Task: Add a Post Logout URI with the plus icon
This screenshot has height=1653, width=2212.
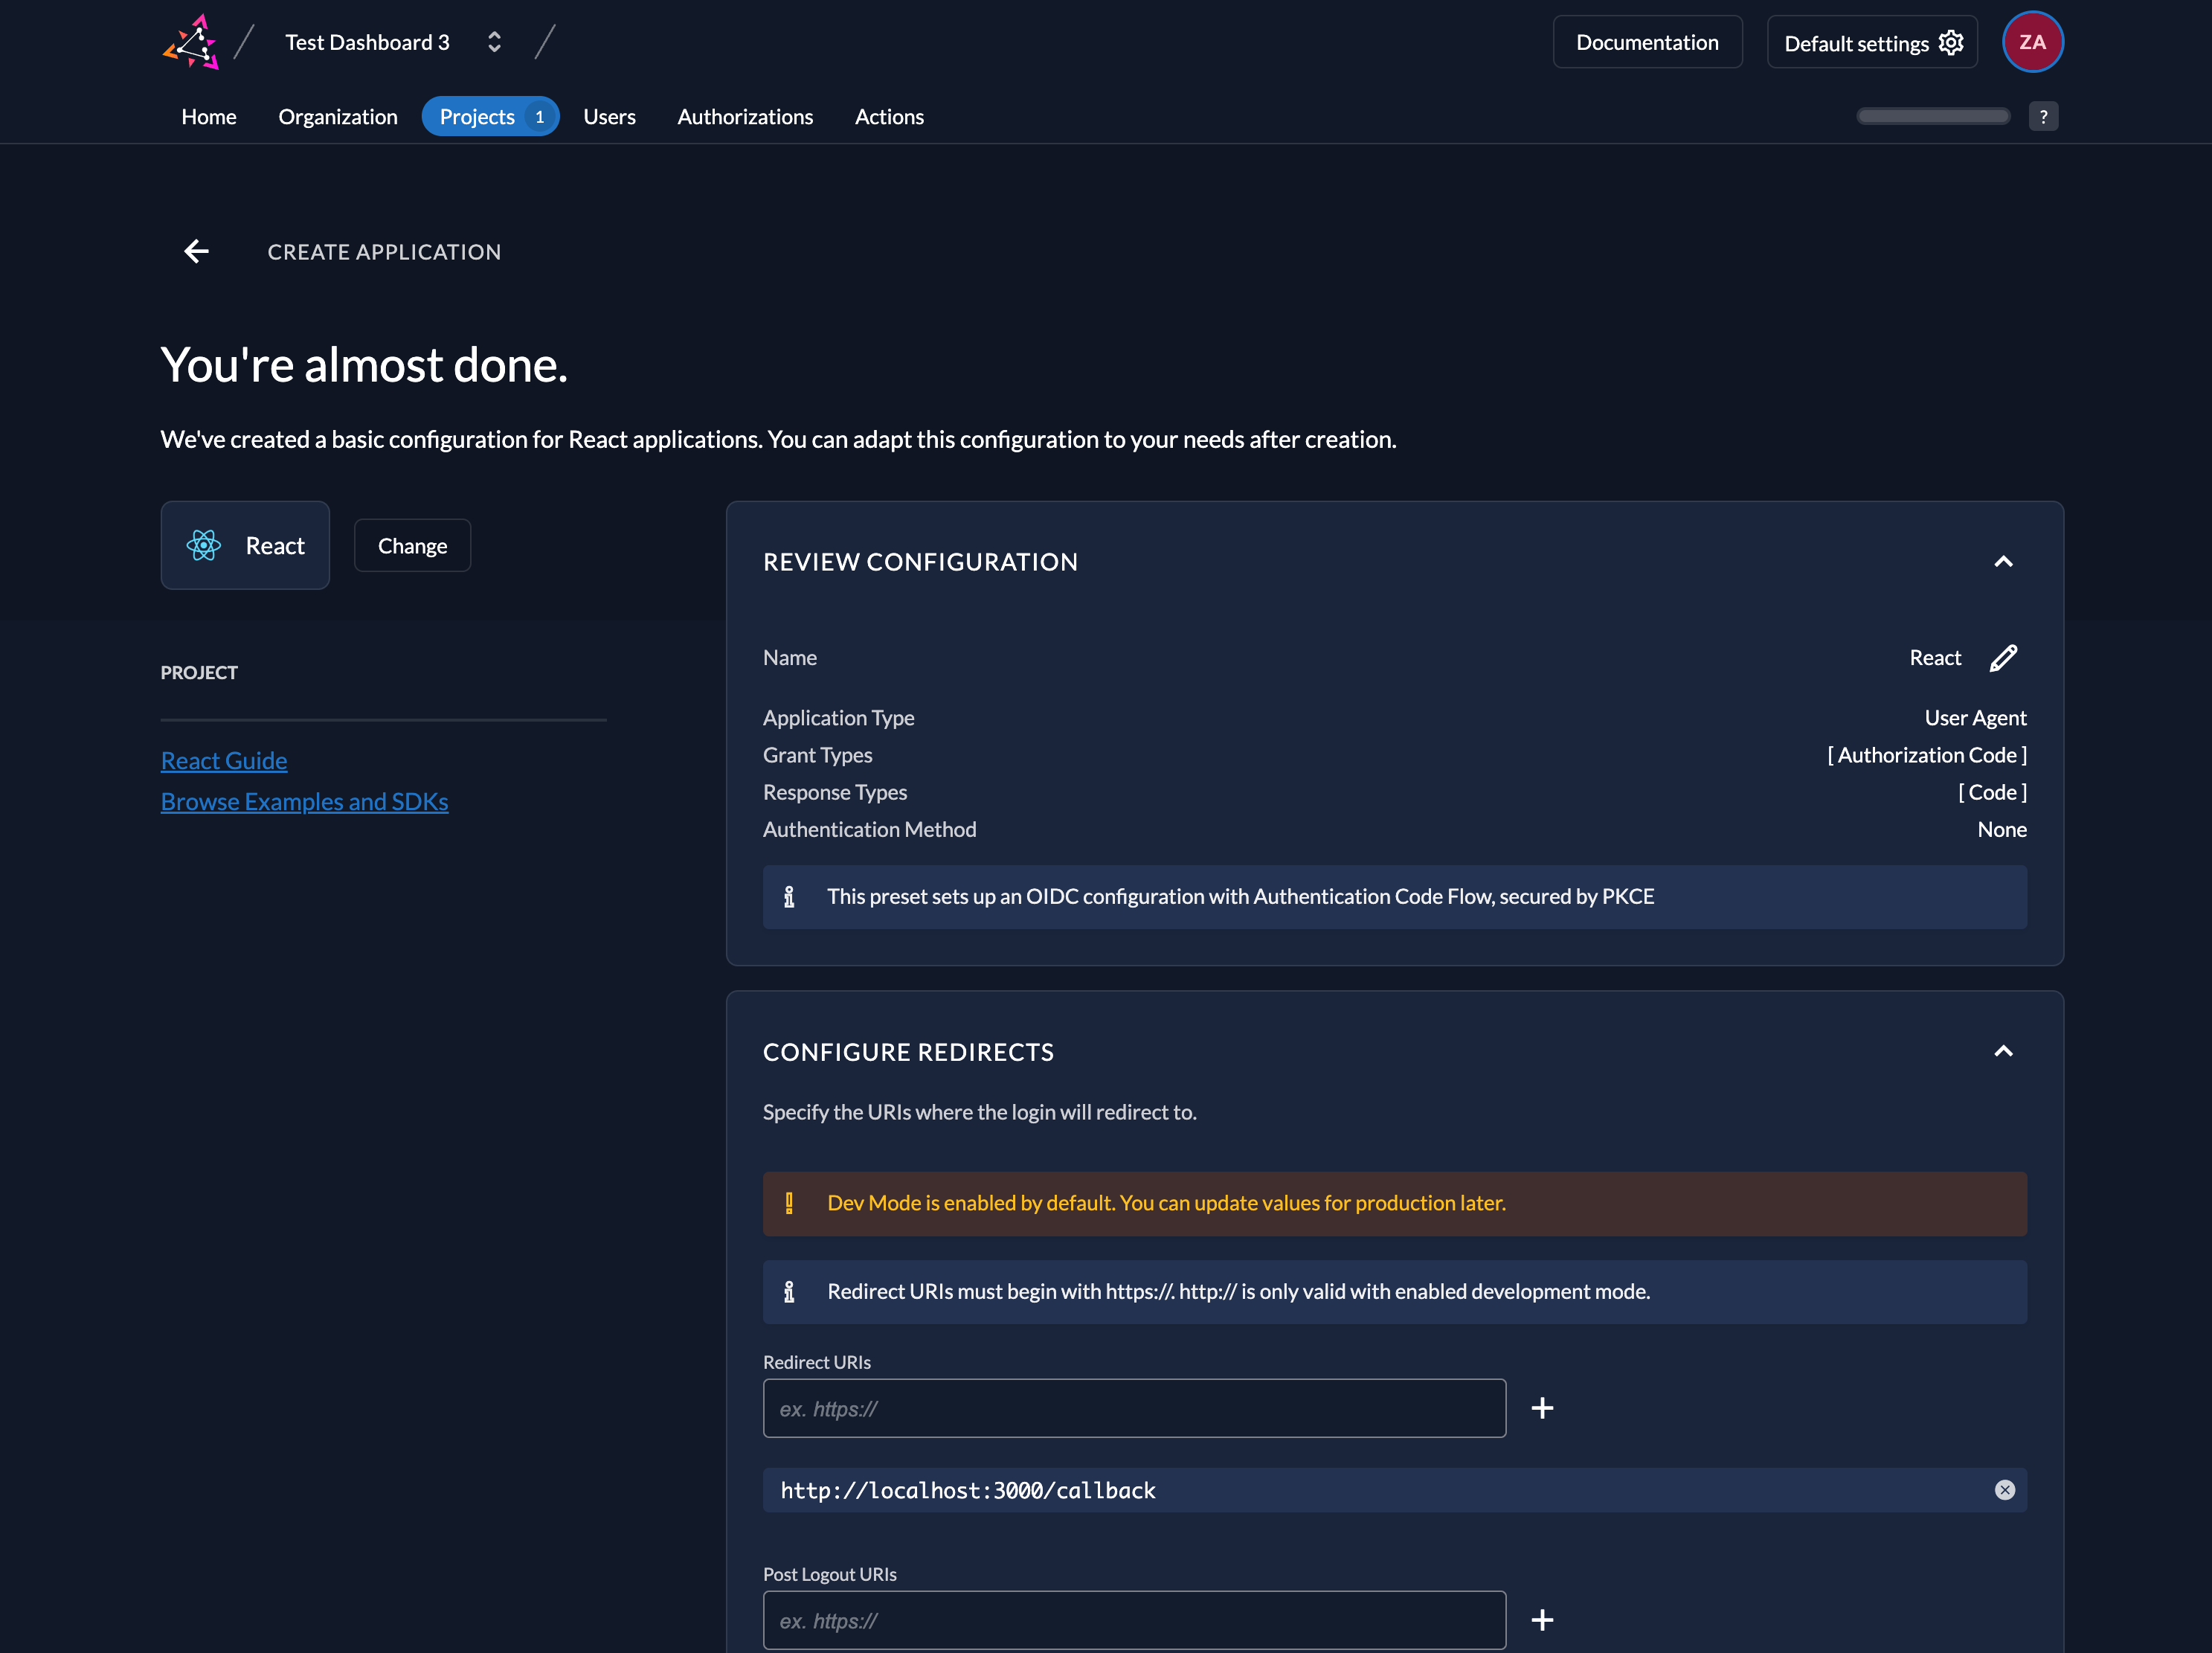Action: pos(1542,1620)
